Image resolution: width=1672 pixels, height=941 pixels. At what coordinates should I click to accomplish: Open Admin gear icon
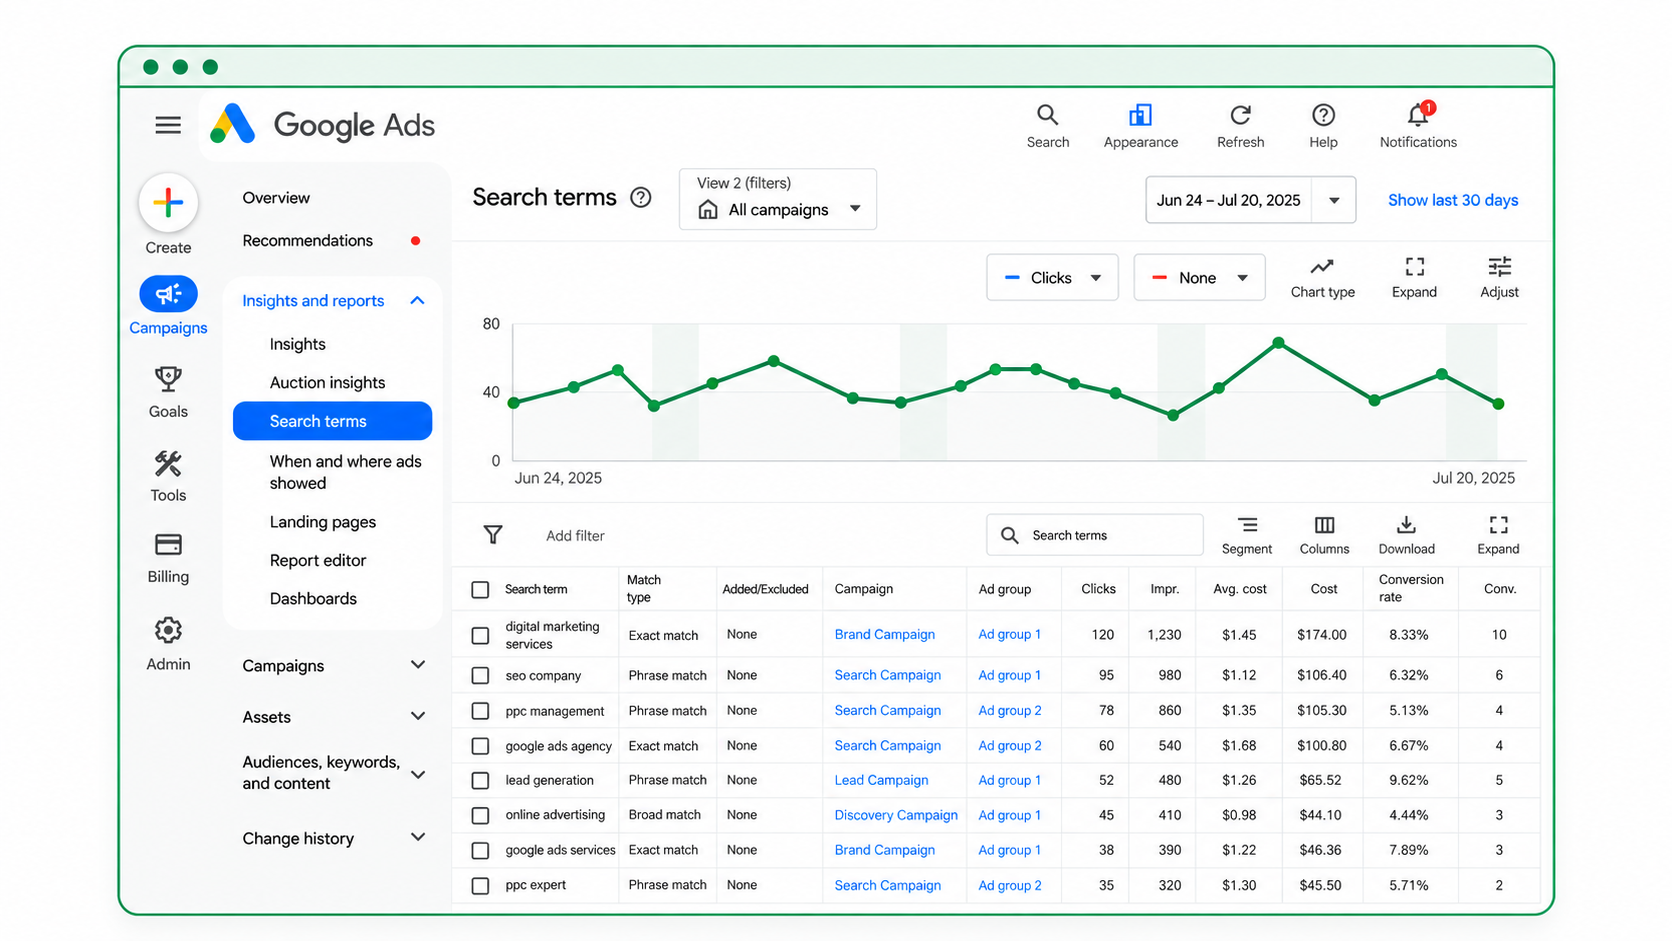click(168, 630)
